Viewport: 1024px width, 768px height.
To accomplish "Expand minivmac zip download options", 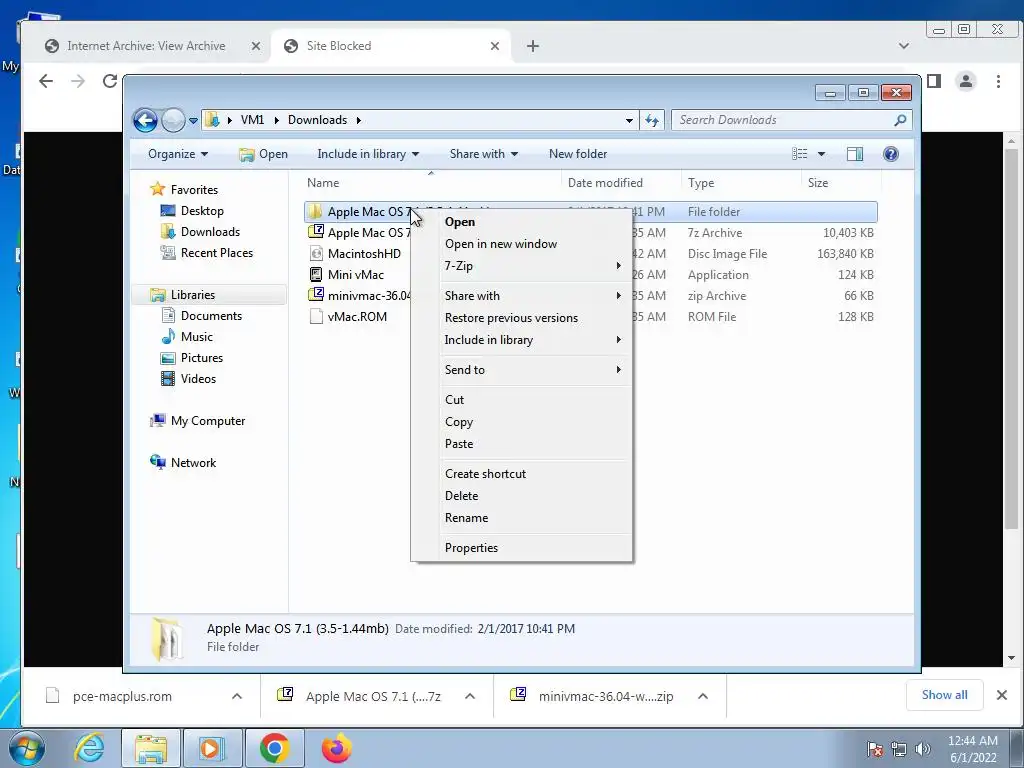I will click(703, 696).
